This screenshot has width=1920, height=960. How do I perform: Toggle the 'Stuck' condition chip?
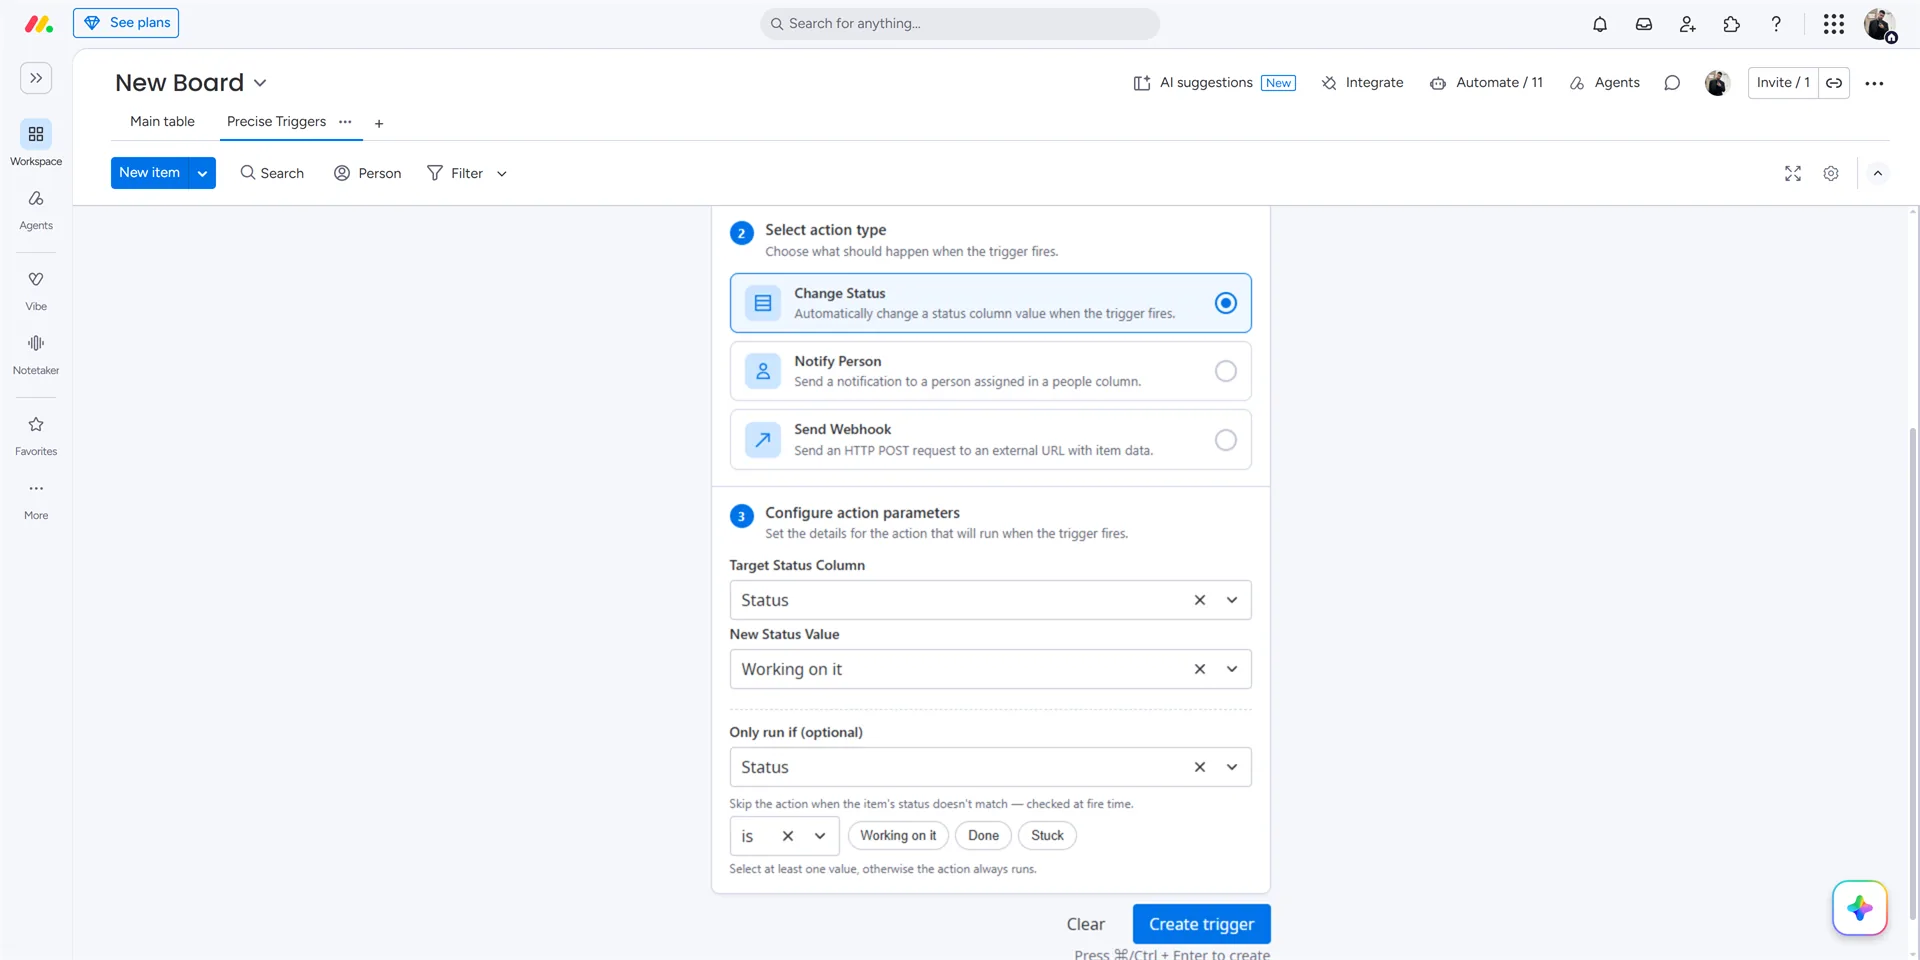tap(1047, 836)
